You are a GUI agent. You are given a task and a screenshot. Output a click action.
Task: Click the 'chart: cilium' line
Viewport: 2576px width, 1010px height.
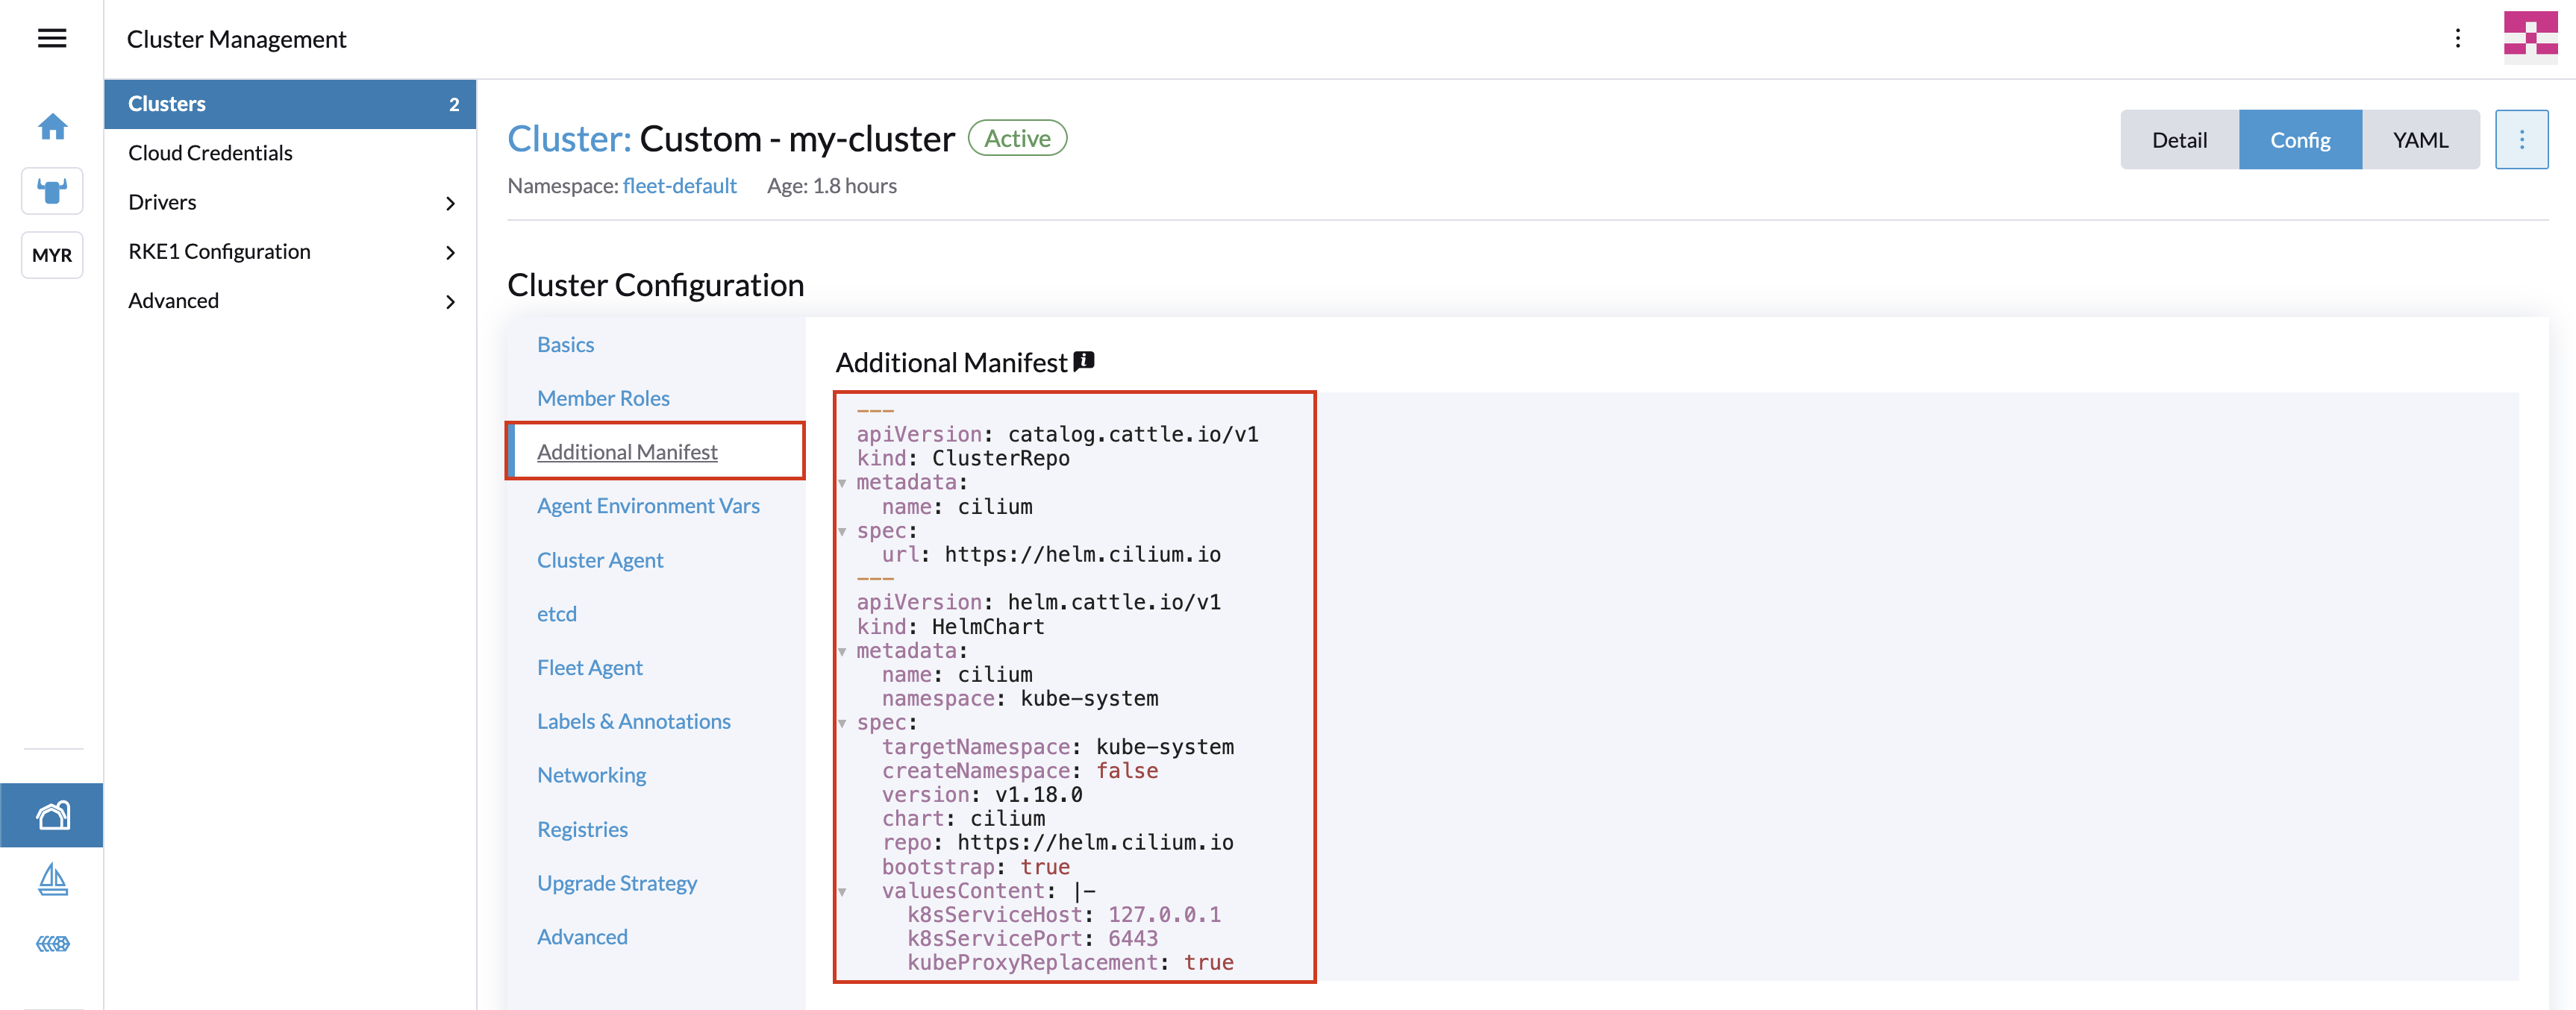point(963,819)
